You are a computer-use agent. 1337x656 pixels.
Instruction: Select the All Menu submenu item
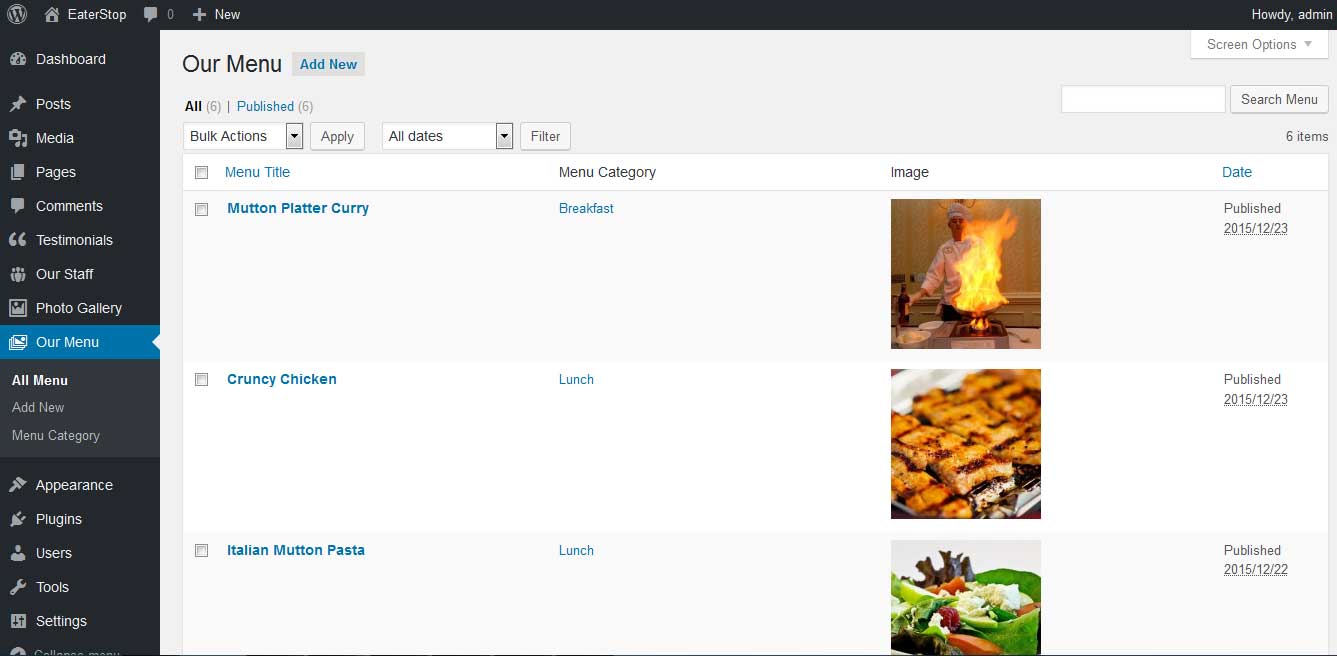[40, 380]
